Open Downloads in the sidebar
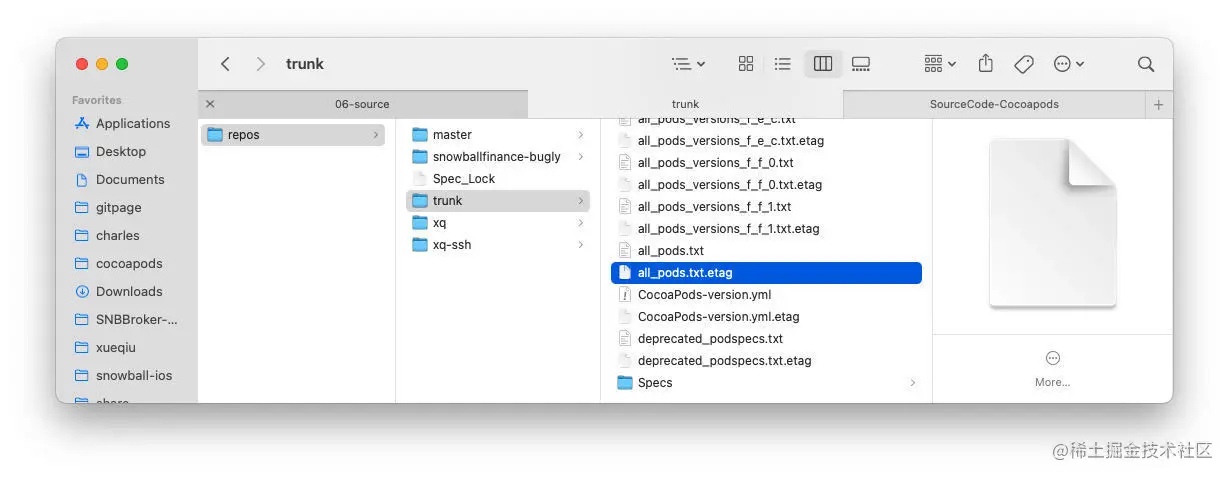Image resolution: width=1229 pixels, height=477 pixels. click(119, 292)
